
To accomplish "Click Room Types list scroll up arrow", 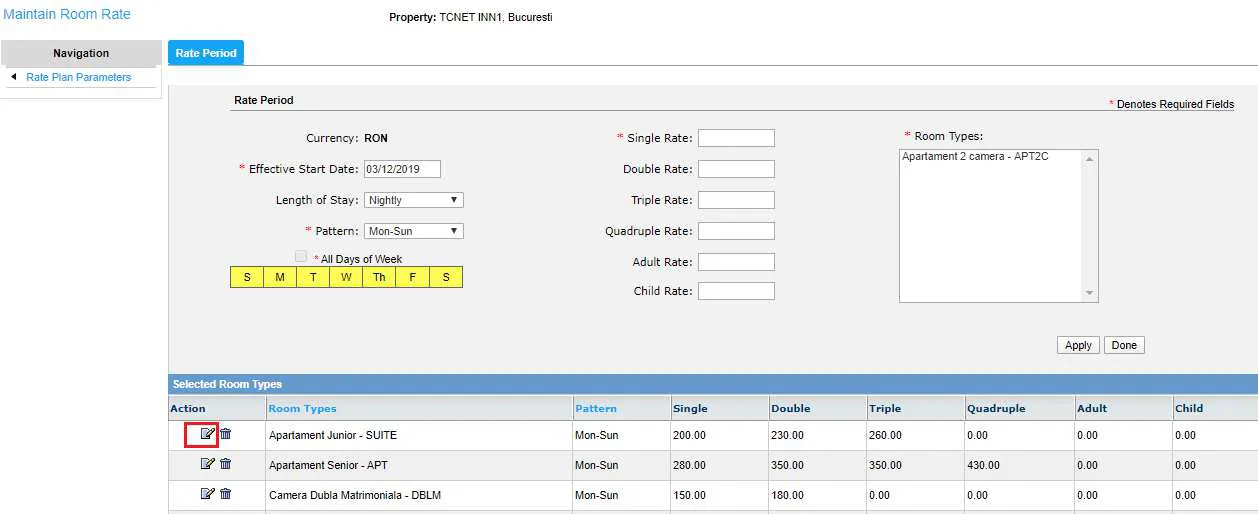I will point(1090,158).
